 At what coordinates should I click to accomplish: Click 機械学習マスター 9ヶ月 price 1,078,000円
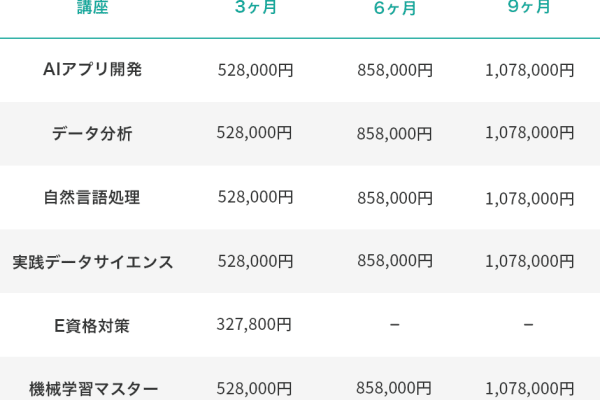click(x=529, y=388)
